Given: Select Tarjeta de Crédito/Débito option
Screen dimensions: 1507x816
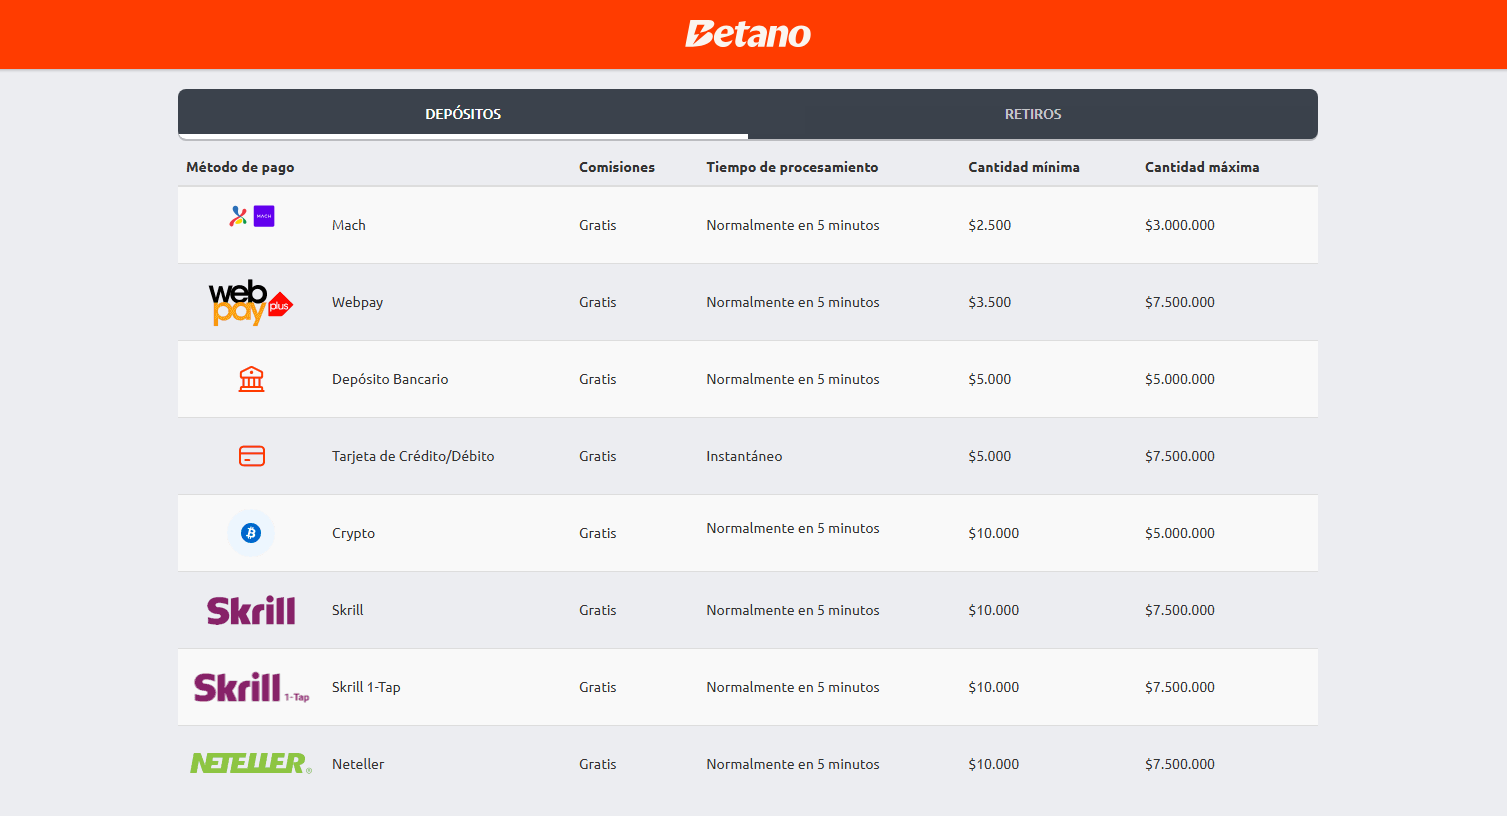Looking at the screenshot, I should [413, 456].
